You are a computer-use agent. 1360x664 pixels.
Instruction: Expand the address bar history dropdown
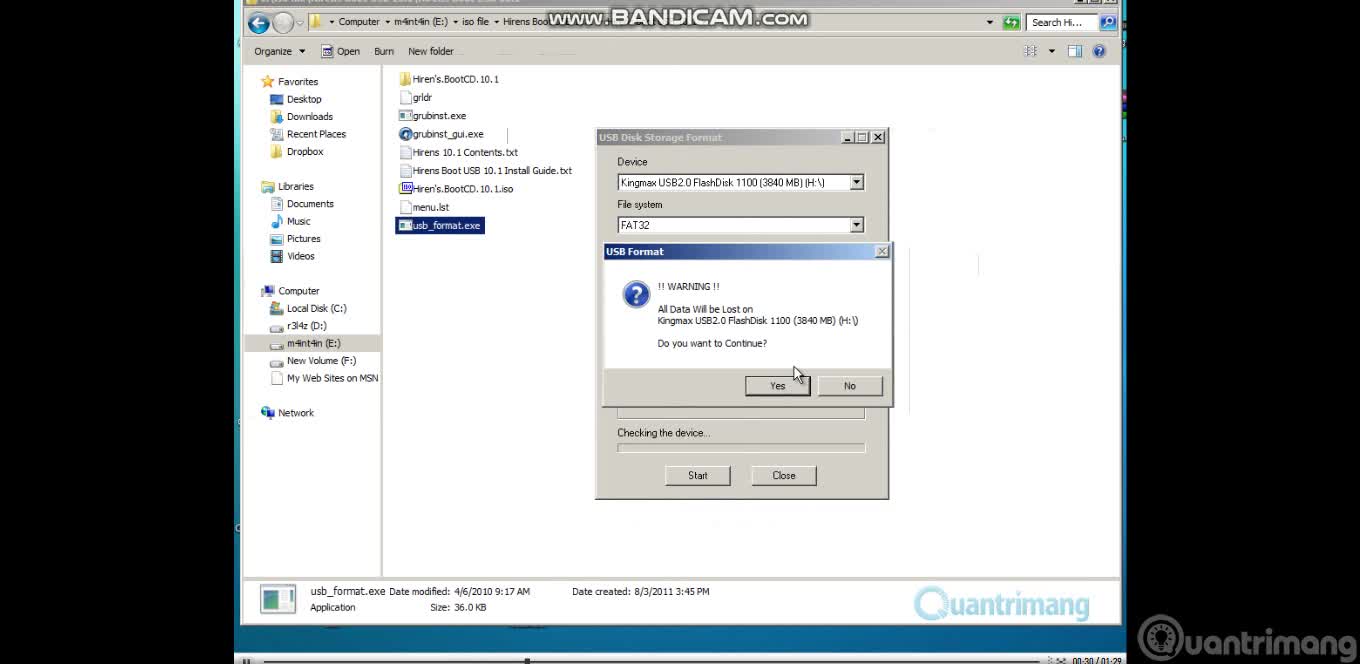point(990,22)
